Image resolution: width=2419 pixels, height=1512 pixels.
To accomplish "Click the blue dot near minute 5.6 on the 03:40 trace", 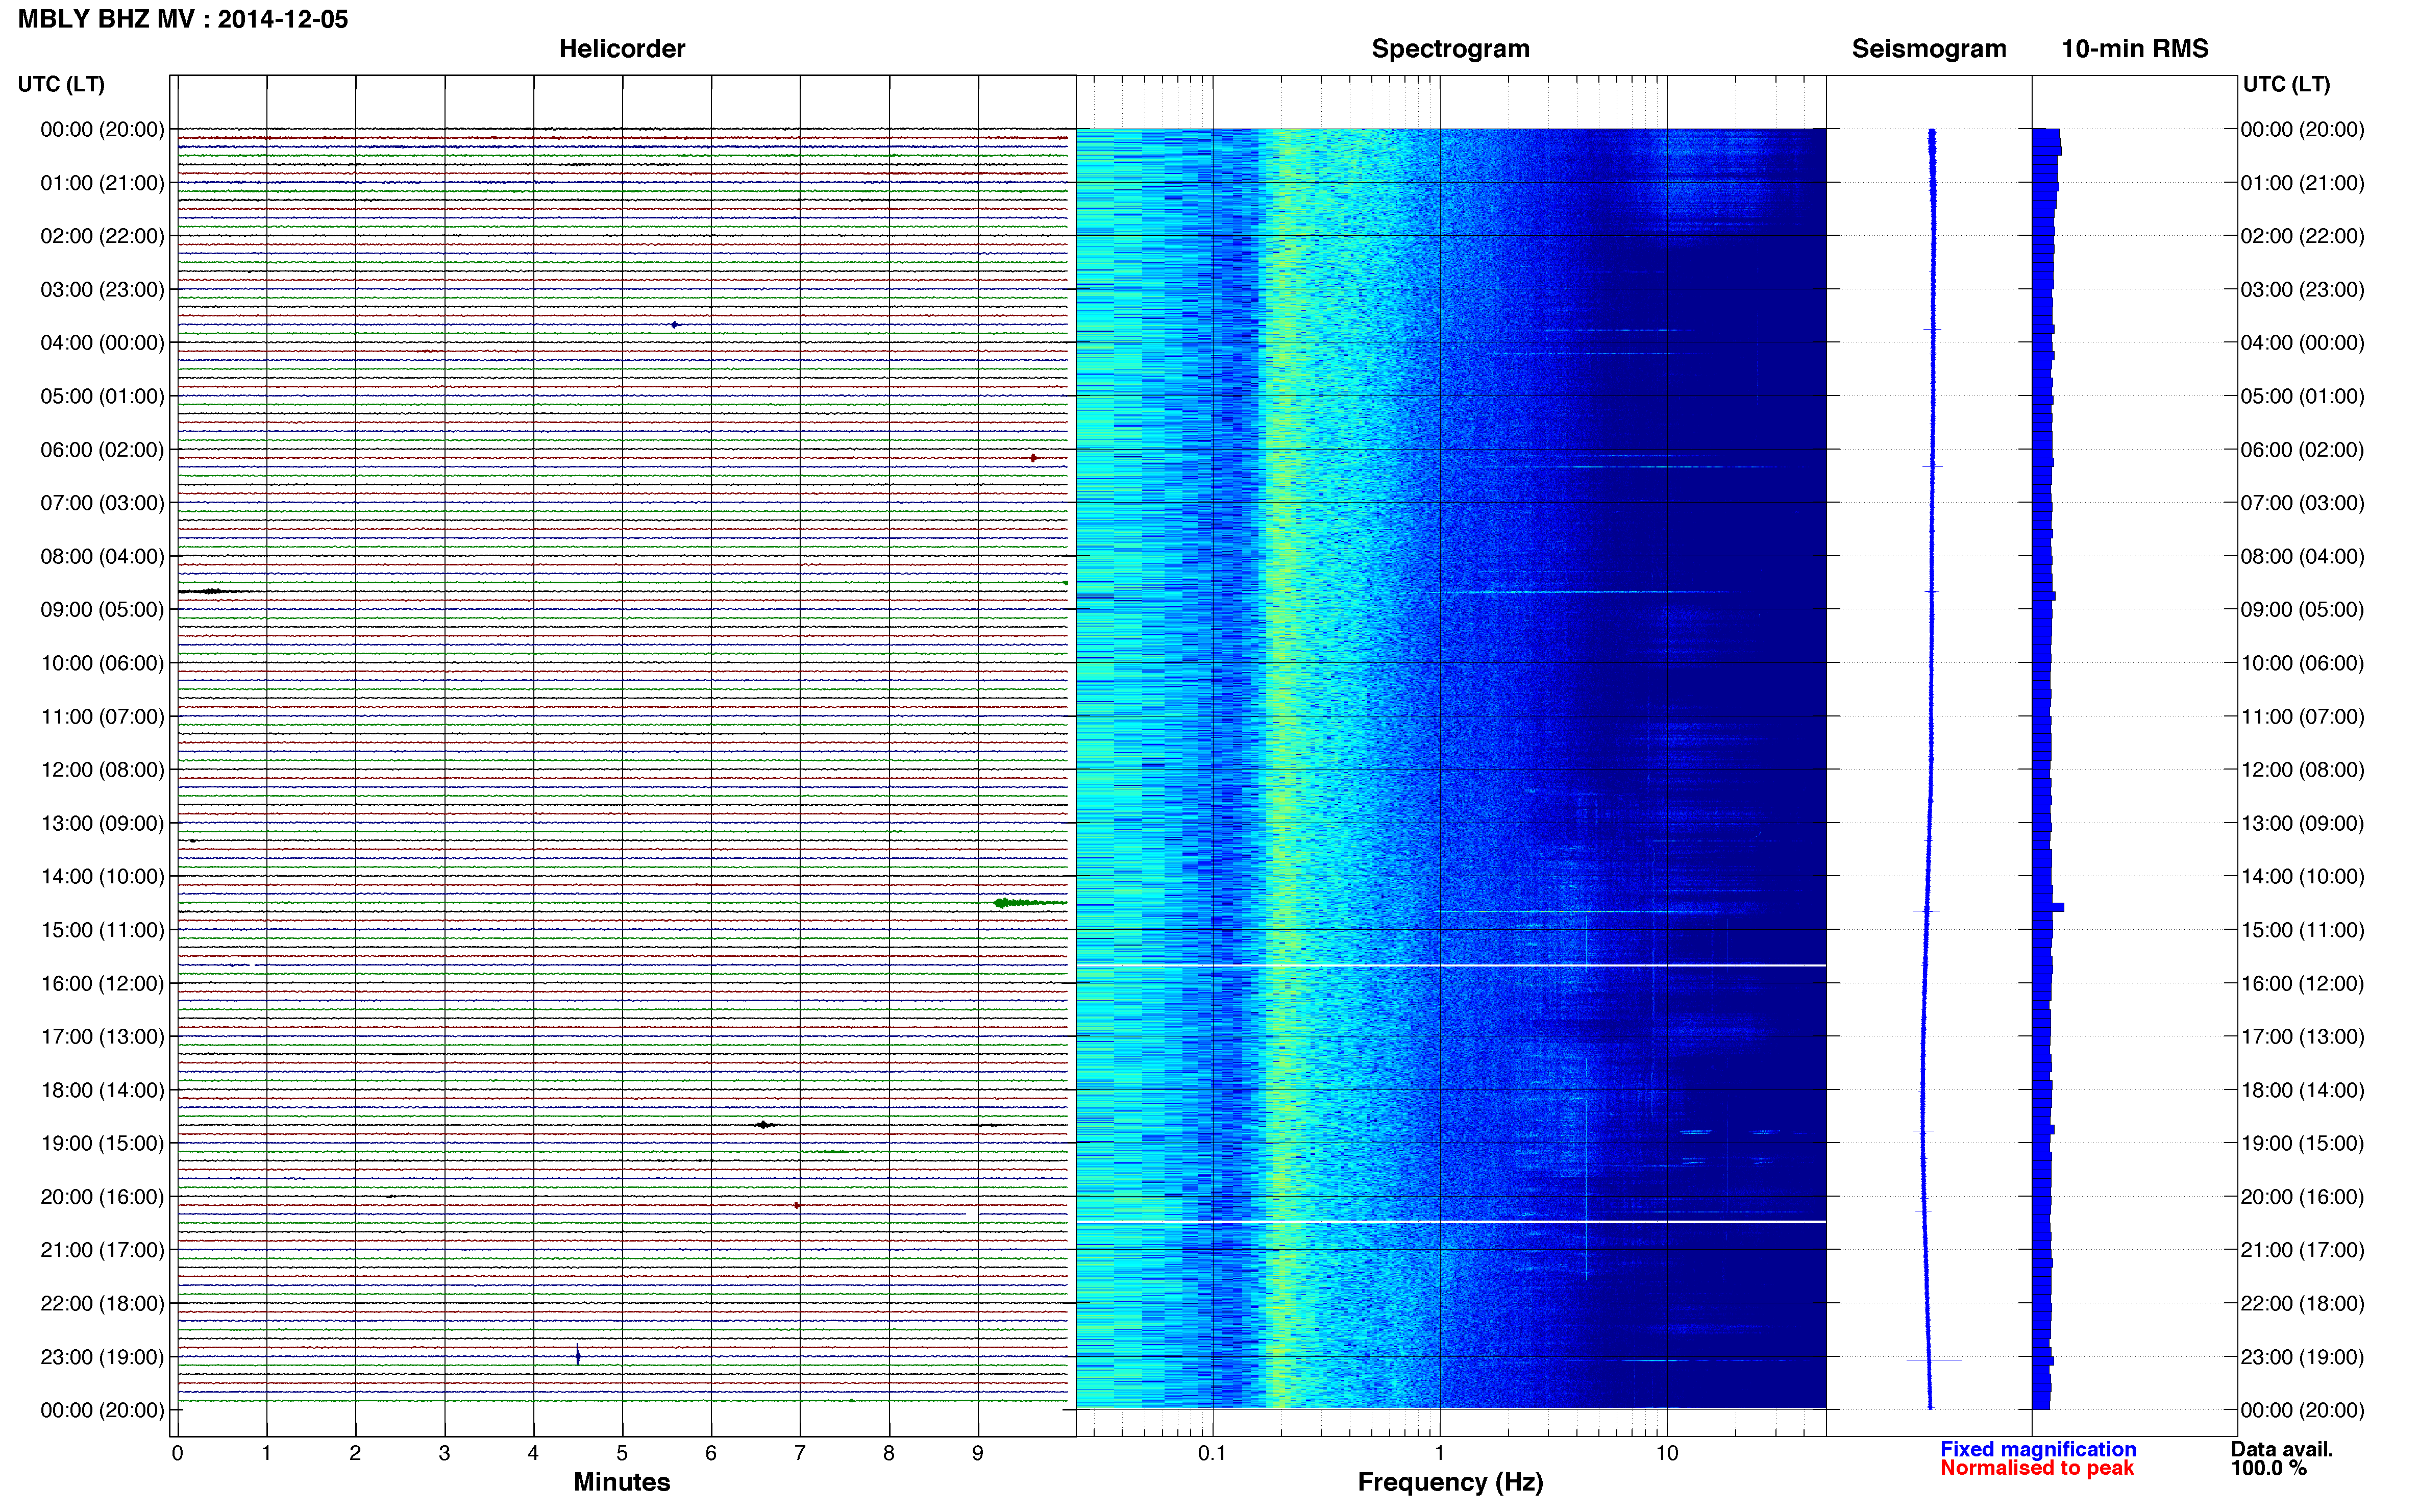I will [675, 325].
